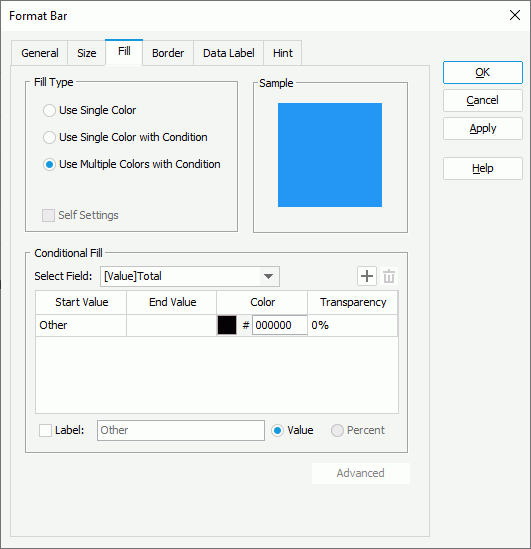Click the 0% transparency cell
The image size is (531, 549).
tap(352, 325)
